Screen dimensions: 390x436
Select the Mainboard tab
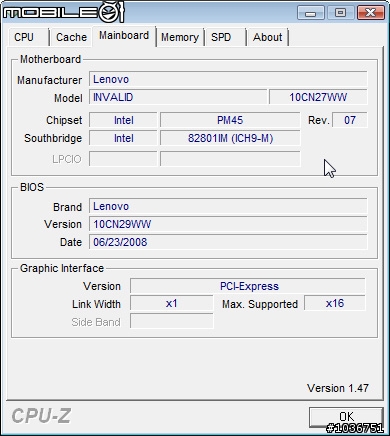(x=124, y=36)
